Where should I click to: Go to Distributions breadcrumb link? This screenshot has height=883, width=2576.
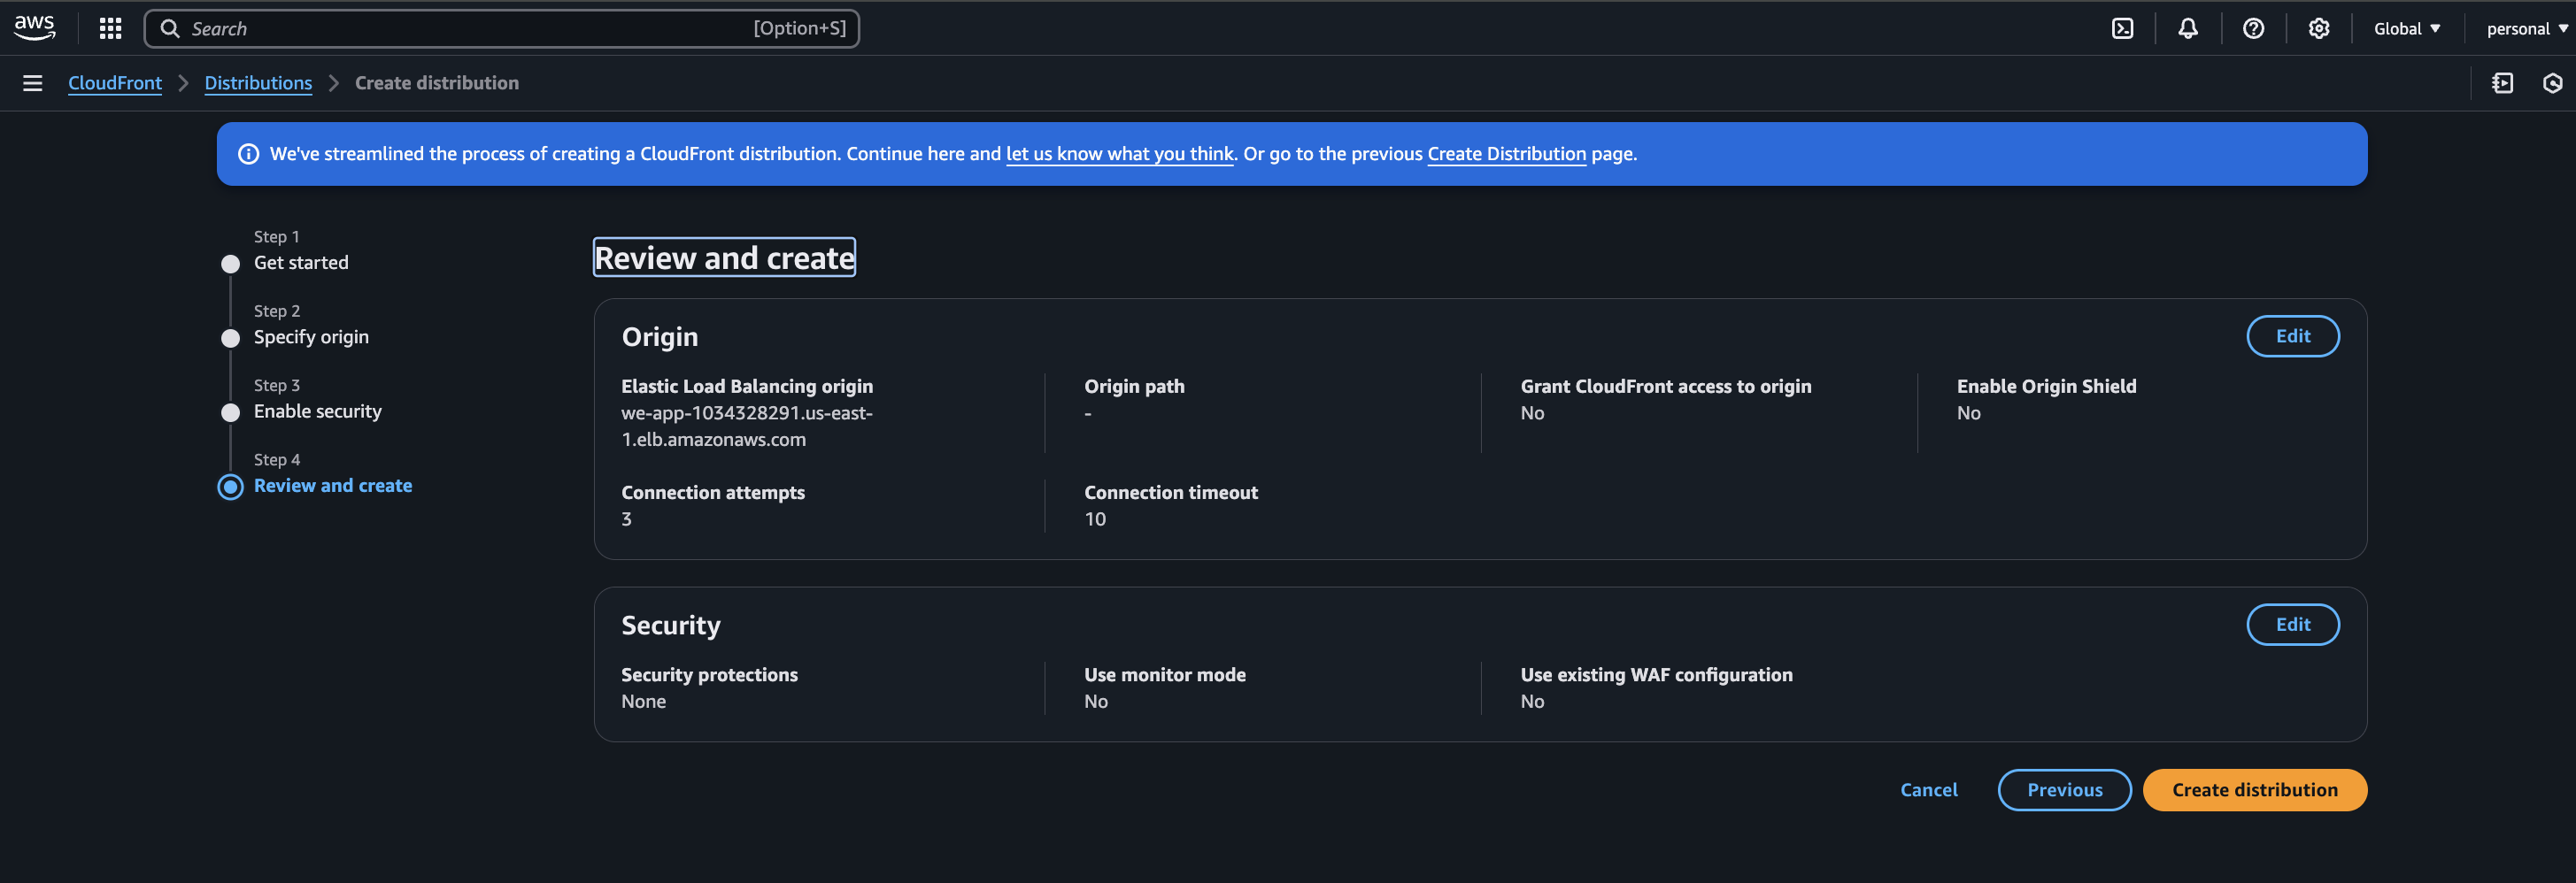click(258, 83)
